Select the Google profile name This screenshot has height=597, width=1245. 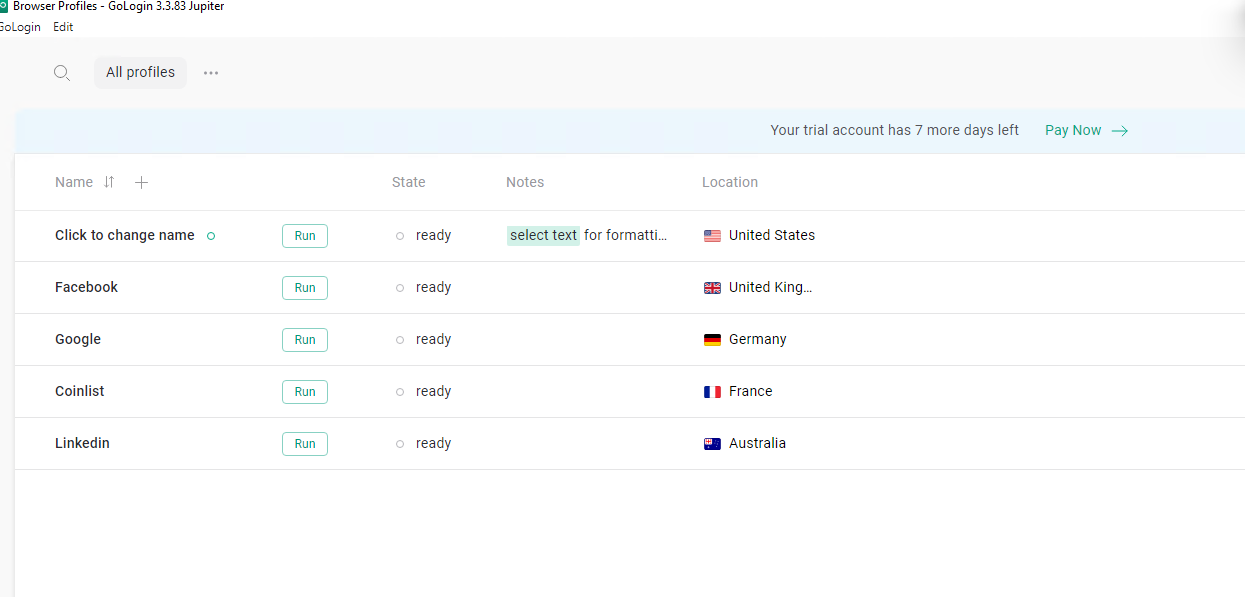tap(78, 339)
